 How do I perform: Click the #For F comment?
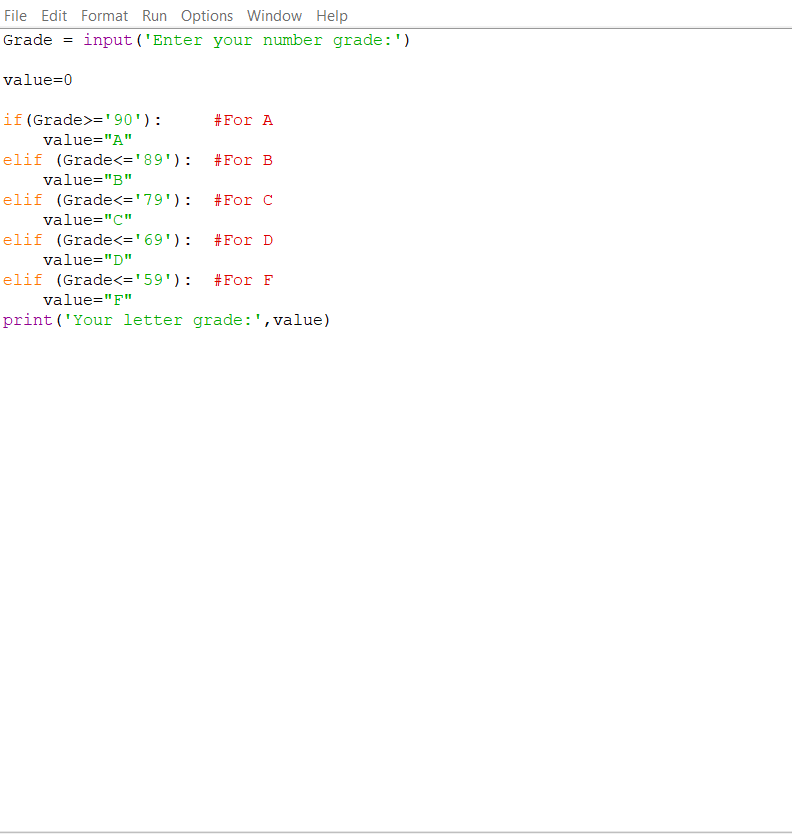(x=244, y=280)
